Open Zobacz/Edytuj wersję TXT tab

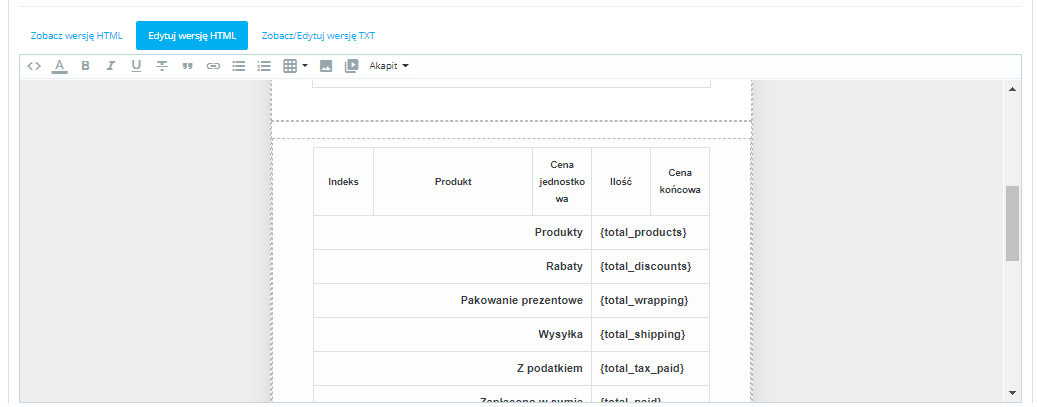(x=318, y=35)
